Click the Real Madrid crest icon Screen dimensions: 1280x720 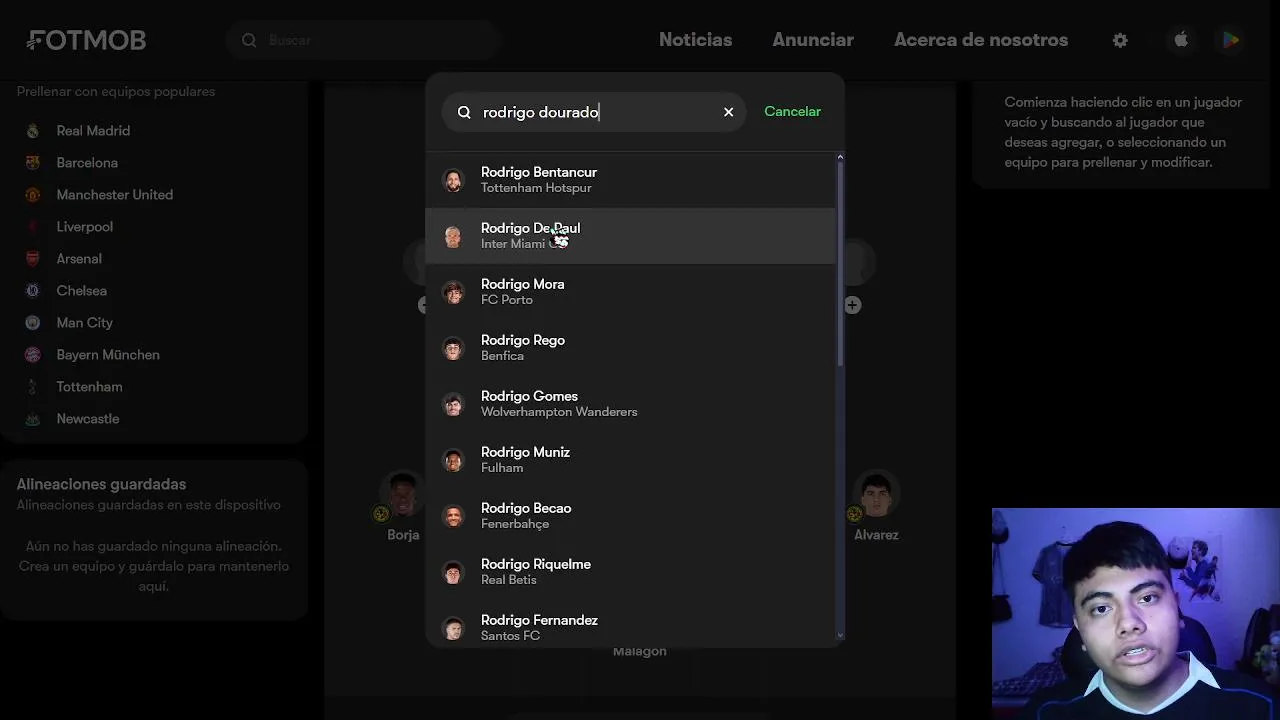[x=33, y=131]
